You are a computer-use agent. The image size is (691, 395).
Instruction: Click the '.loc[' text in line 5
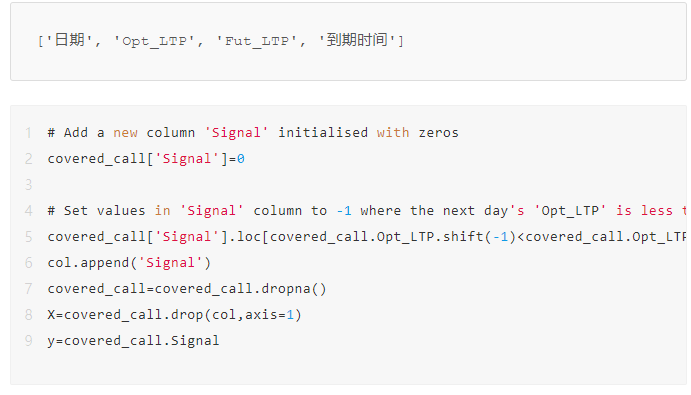[x=253, y=237]
